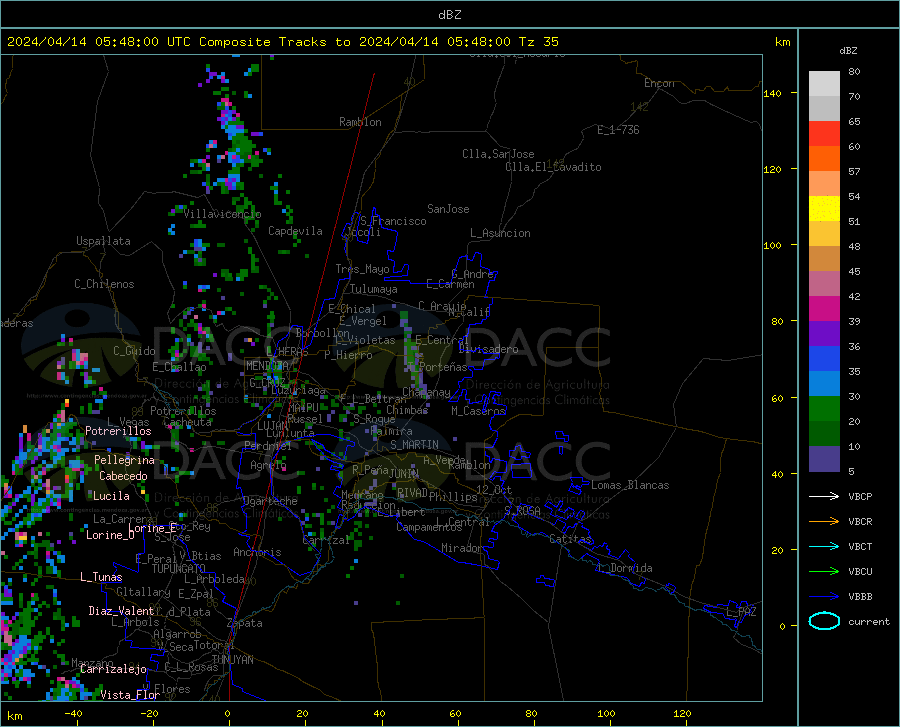Pick the purple 10 dBZ legend color
This screenshot has height=727, width=900.
tap(824, 458)
